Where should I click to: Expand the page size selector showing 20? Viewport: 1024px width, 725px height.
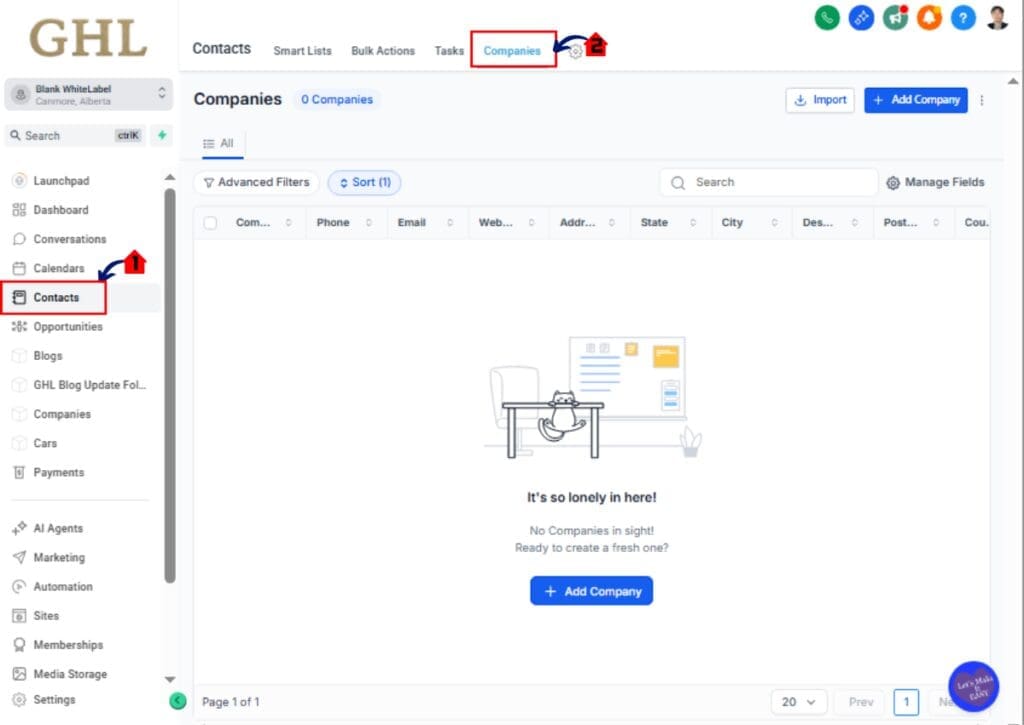coord(798,702)
